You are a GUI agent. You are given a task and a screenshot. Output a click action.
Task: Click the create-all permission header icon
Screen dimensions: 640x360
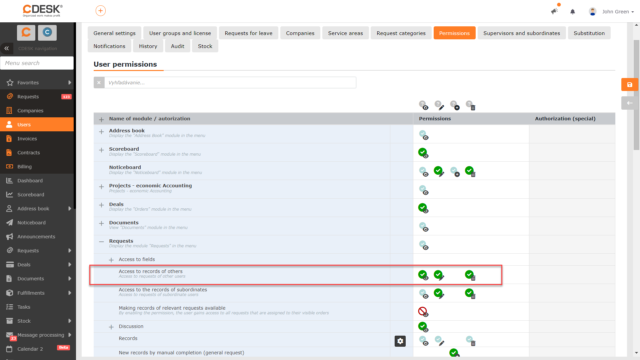coord(455,105)
